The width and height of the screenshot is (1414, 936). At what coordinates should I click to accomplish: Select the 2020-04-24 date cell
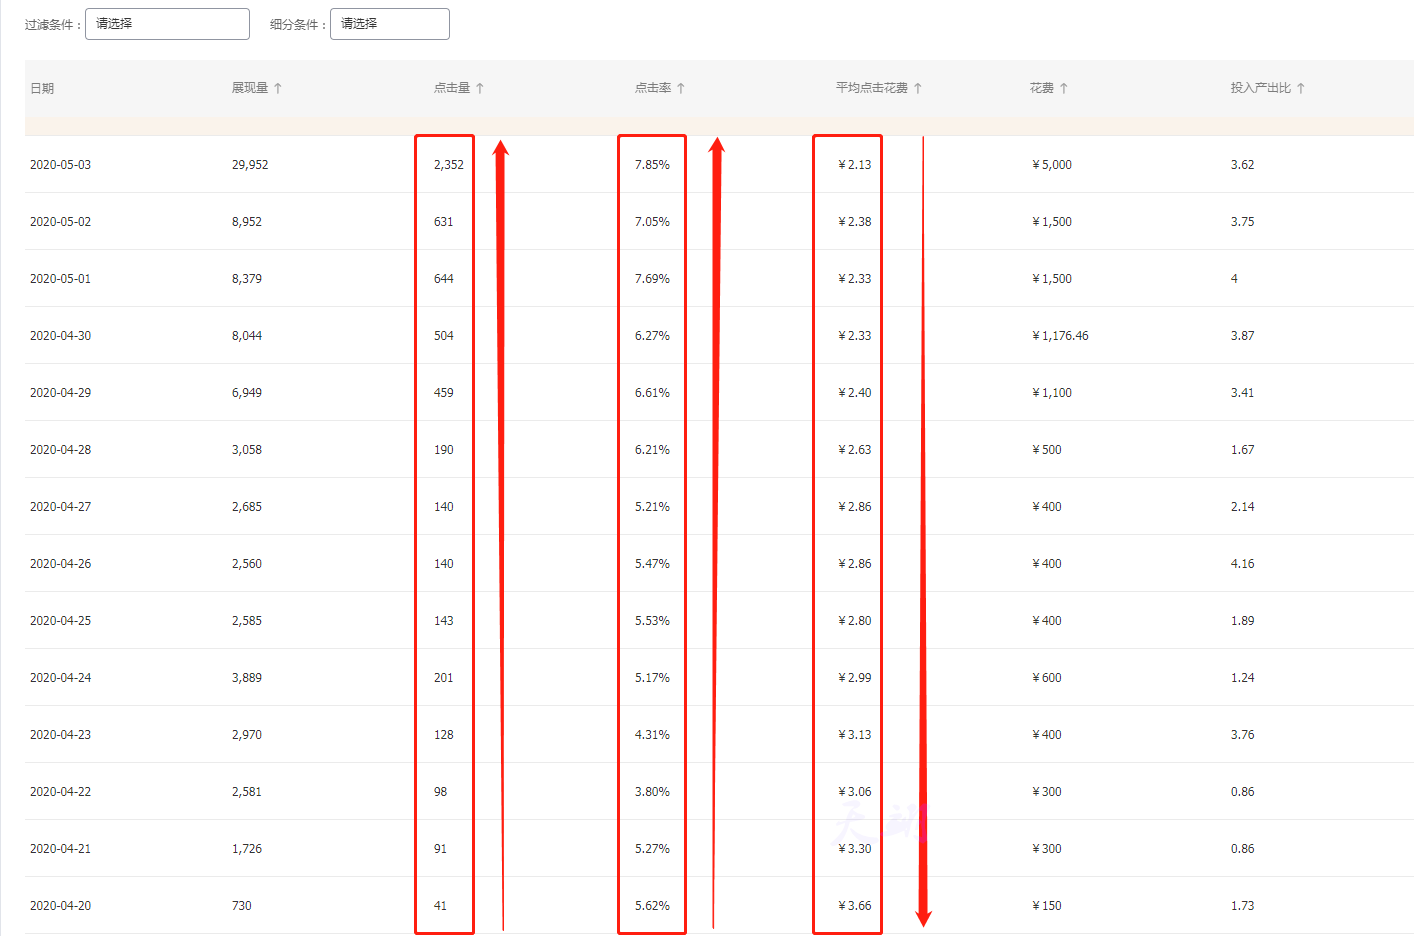click(60, 678)
